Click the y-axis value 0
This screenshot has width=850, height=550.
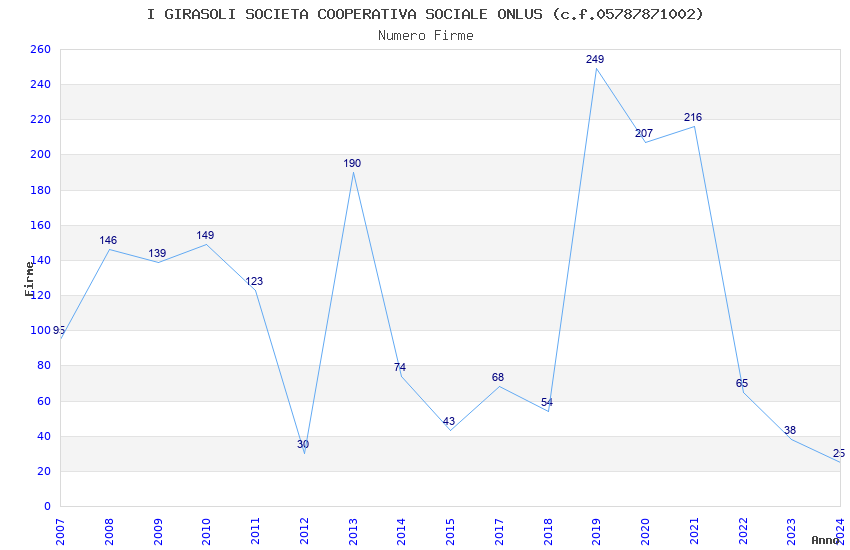(x=47, y=506)
